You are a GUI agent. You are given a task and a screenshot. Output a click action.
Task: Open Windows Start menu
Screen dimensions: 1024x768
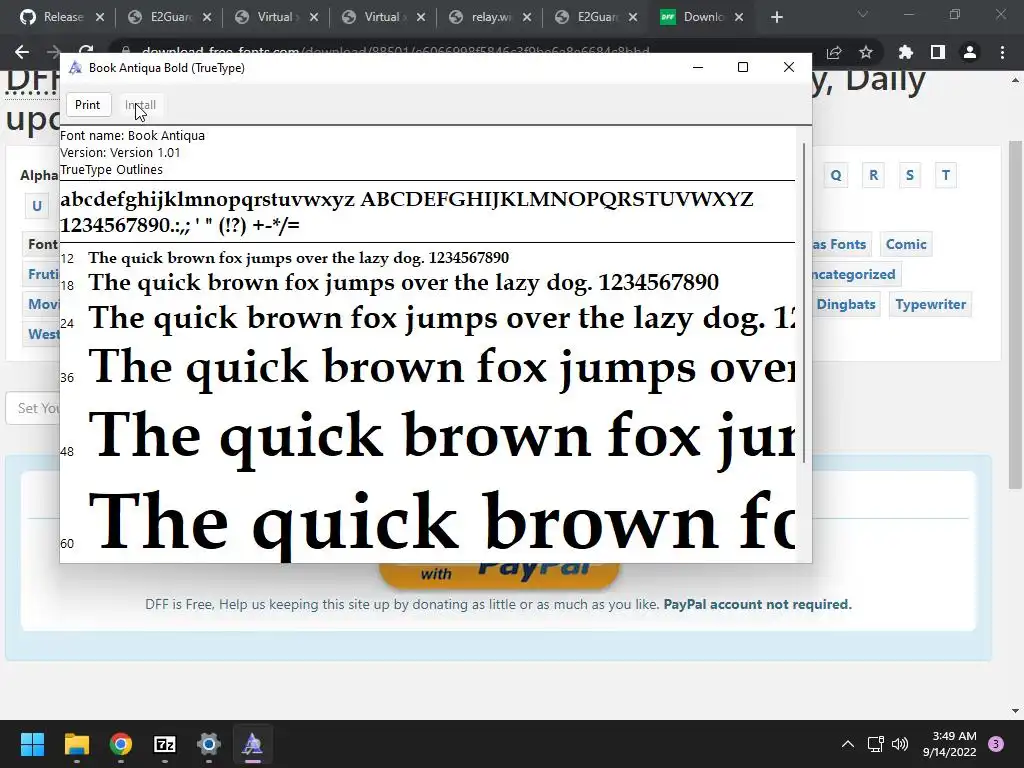point(32,744)
